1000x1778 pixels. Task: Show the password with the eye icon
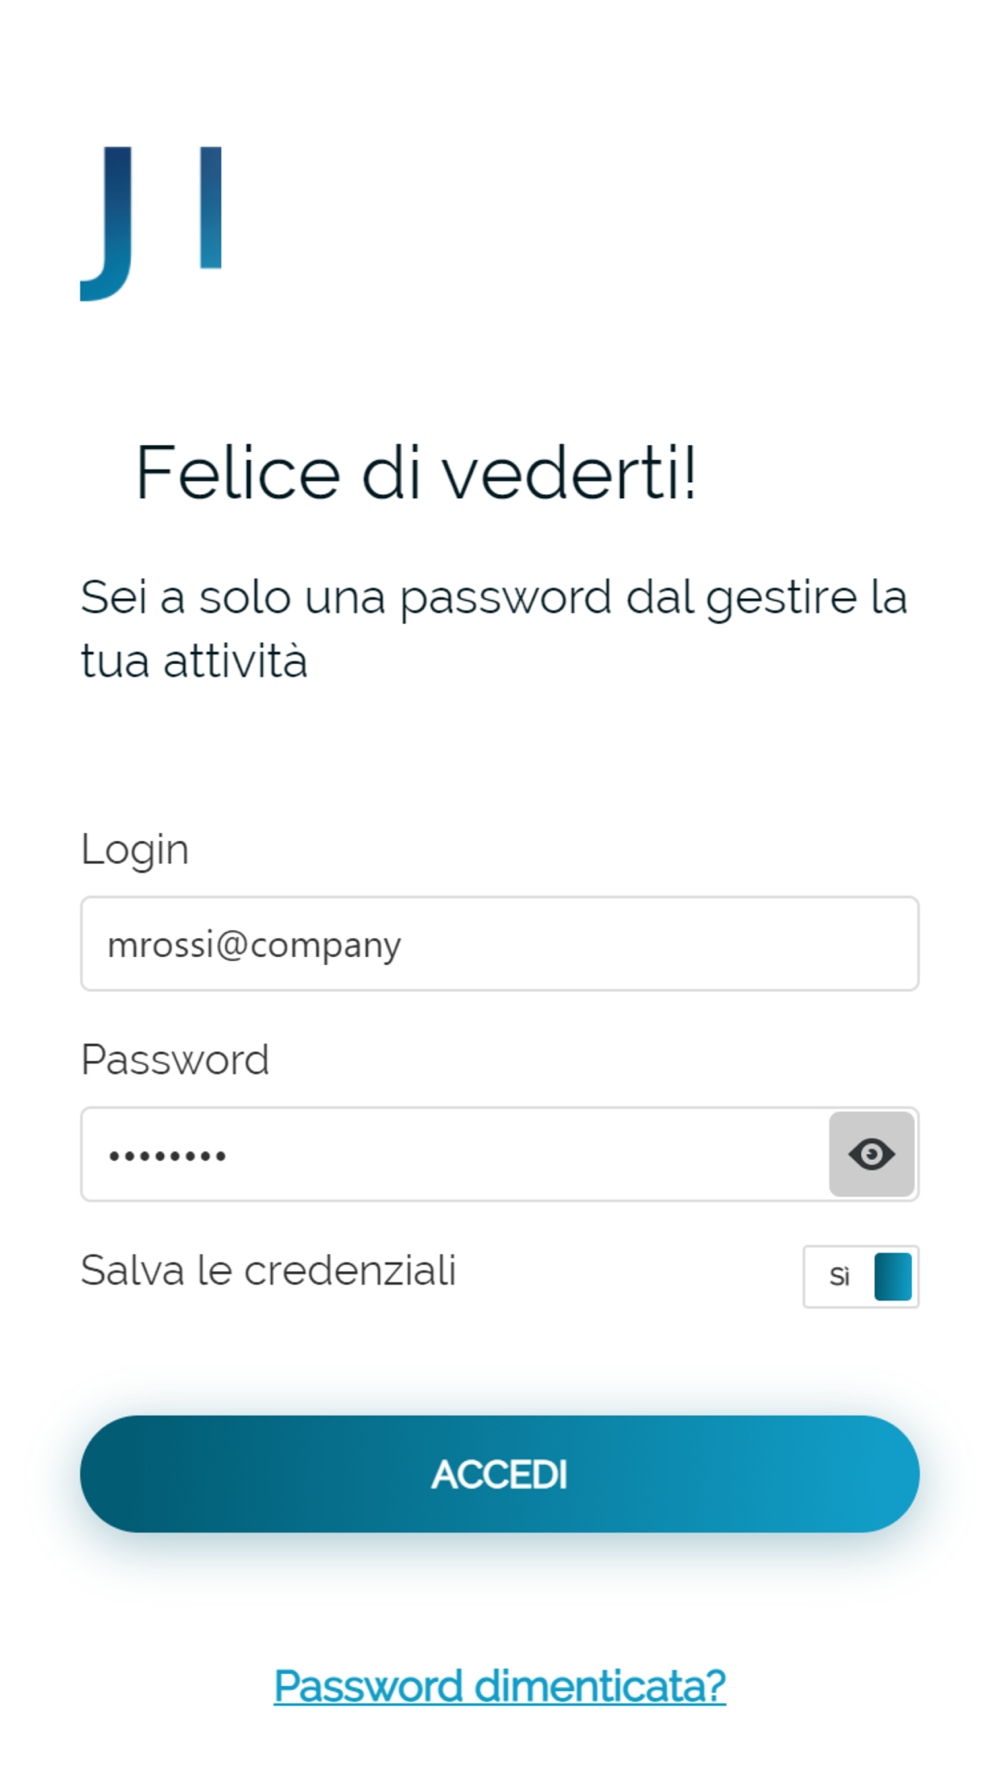tap(871, 1154)
